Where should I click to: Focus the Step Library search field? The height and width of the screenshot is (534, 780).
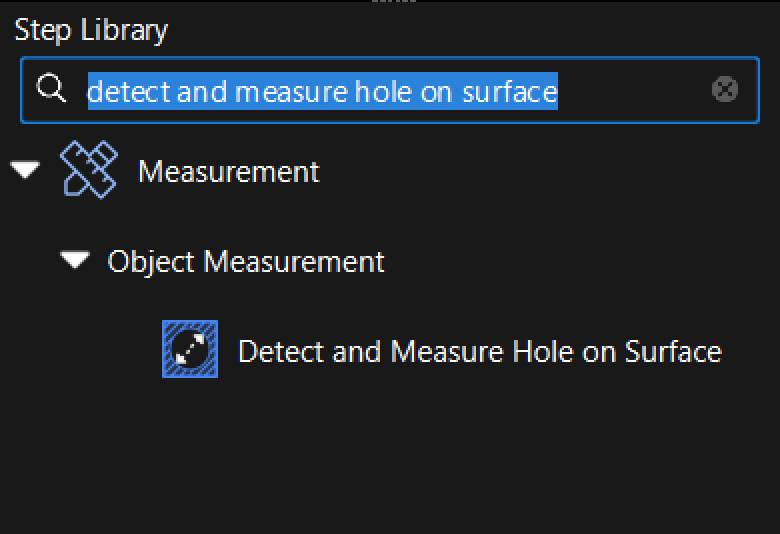click(x=390, y=90)
